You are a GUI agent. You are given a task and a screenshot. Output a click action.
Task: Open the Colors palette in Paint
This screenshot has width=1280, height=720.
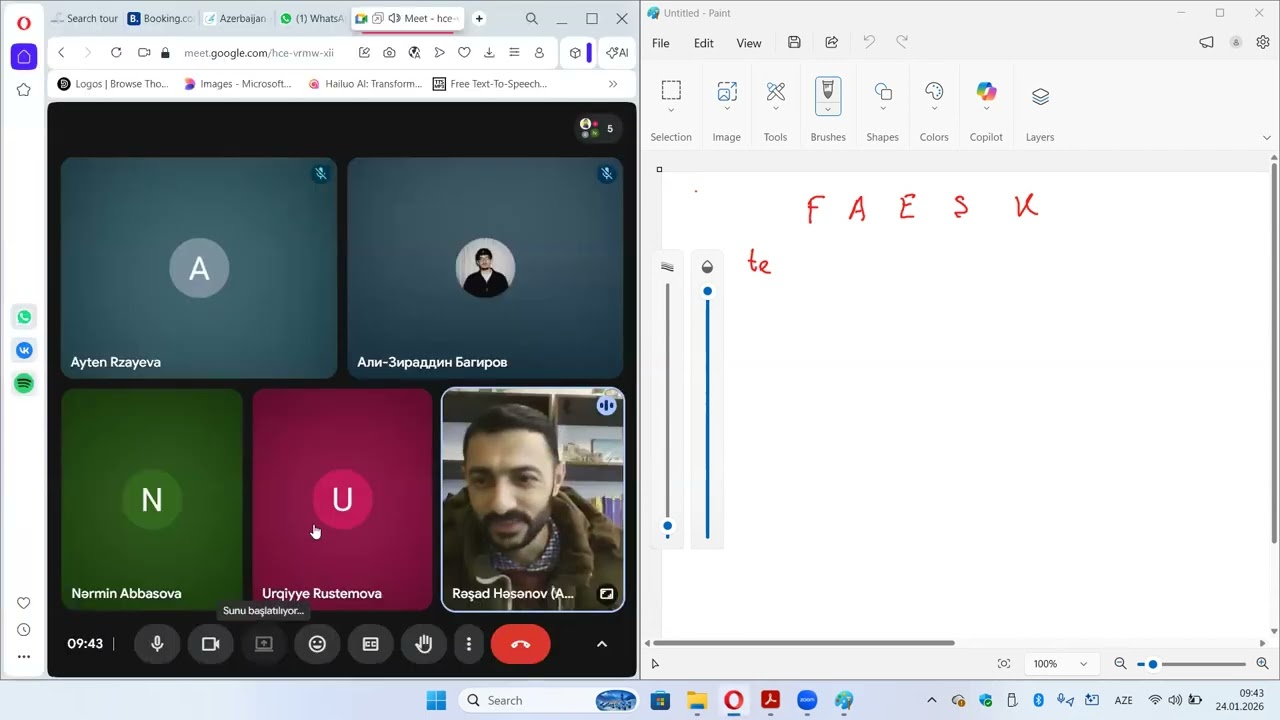pyautogui.click(x=934, y=91)
